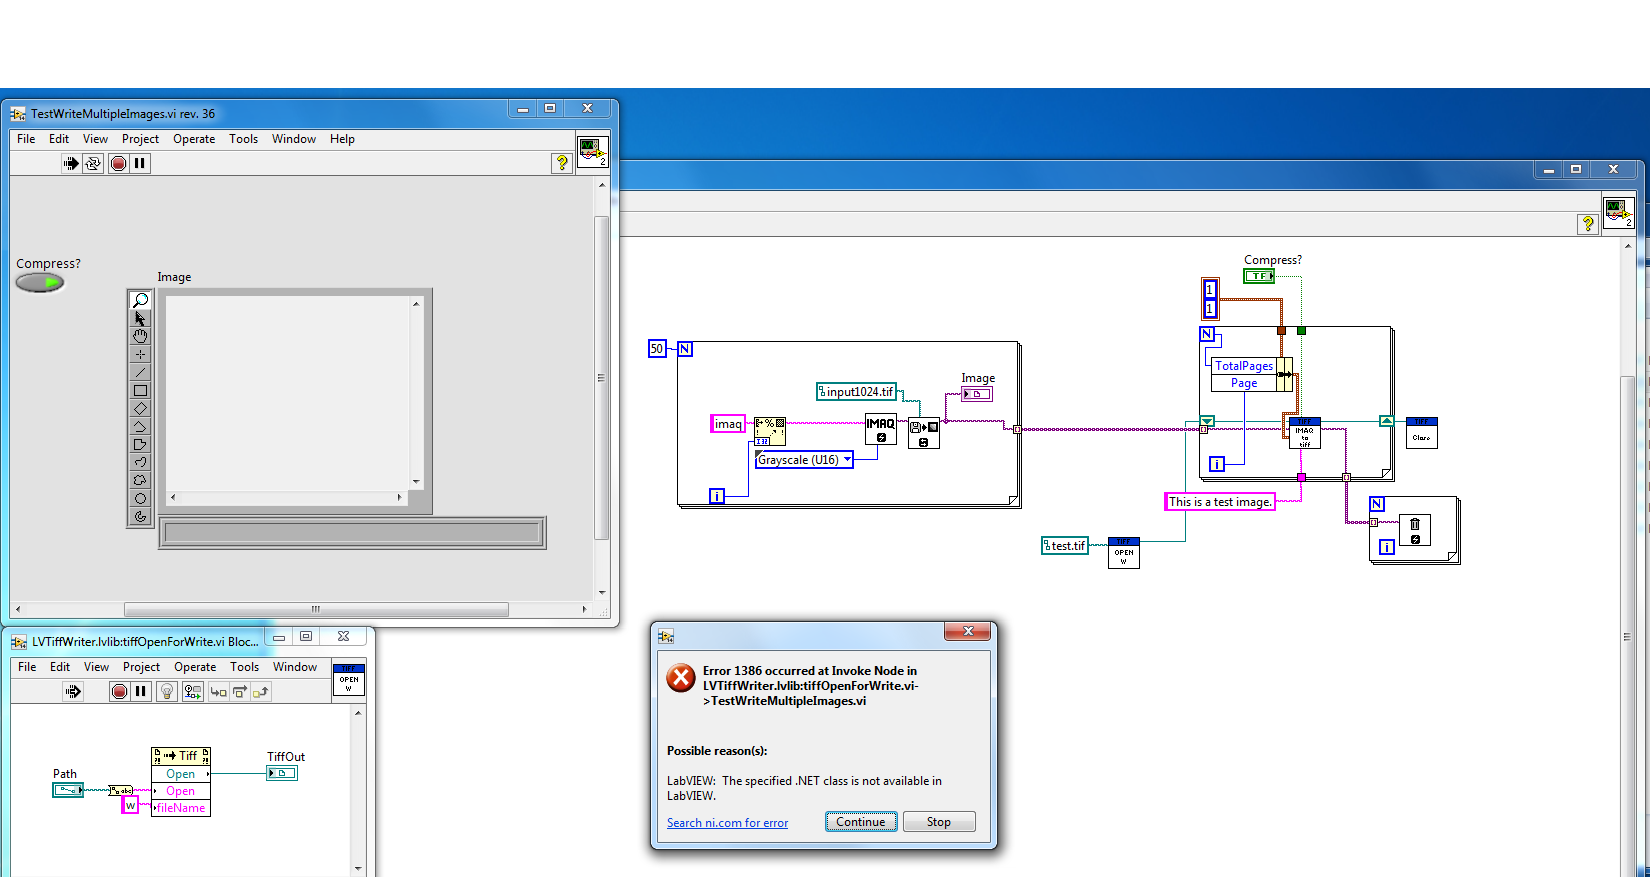
Task: Abort execution in tiffOpenForWrite window
Action: click(119, 691)
